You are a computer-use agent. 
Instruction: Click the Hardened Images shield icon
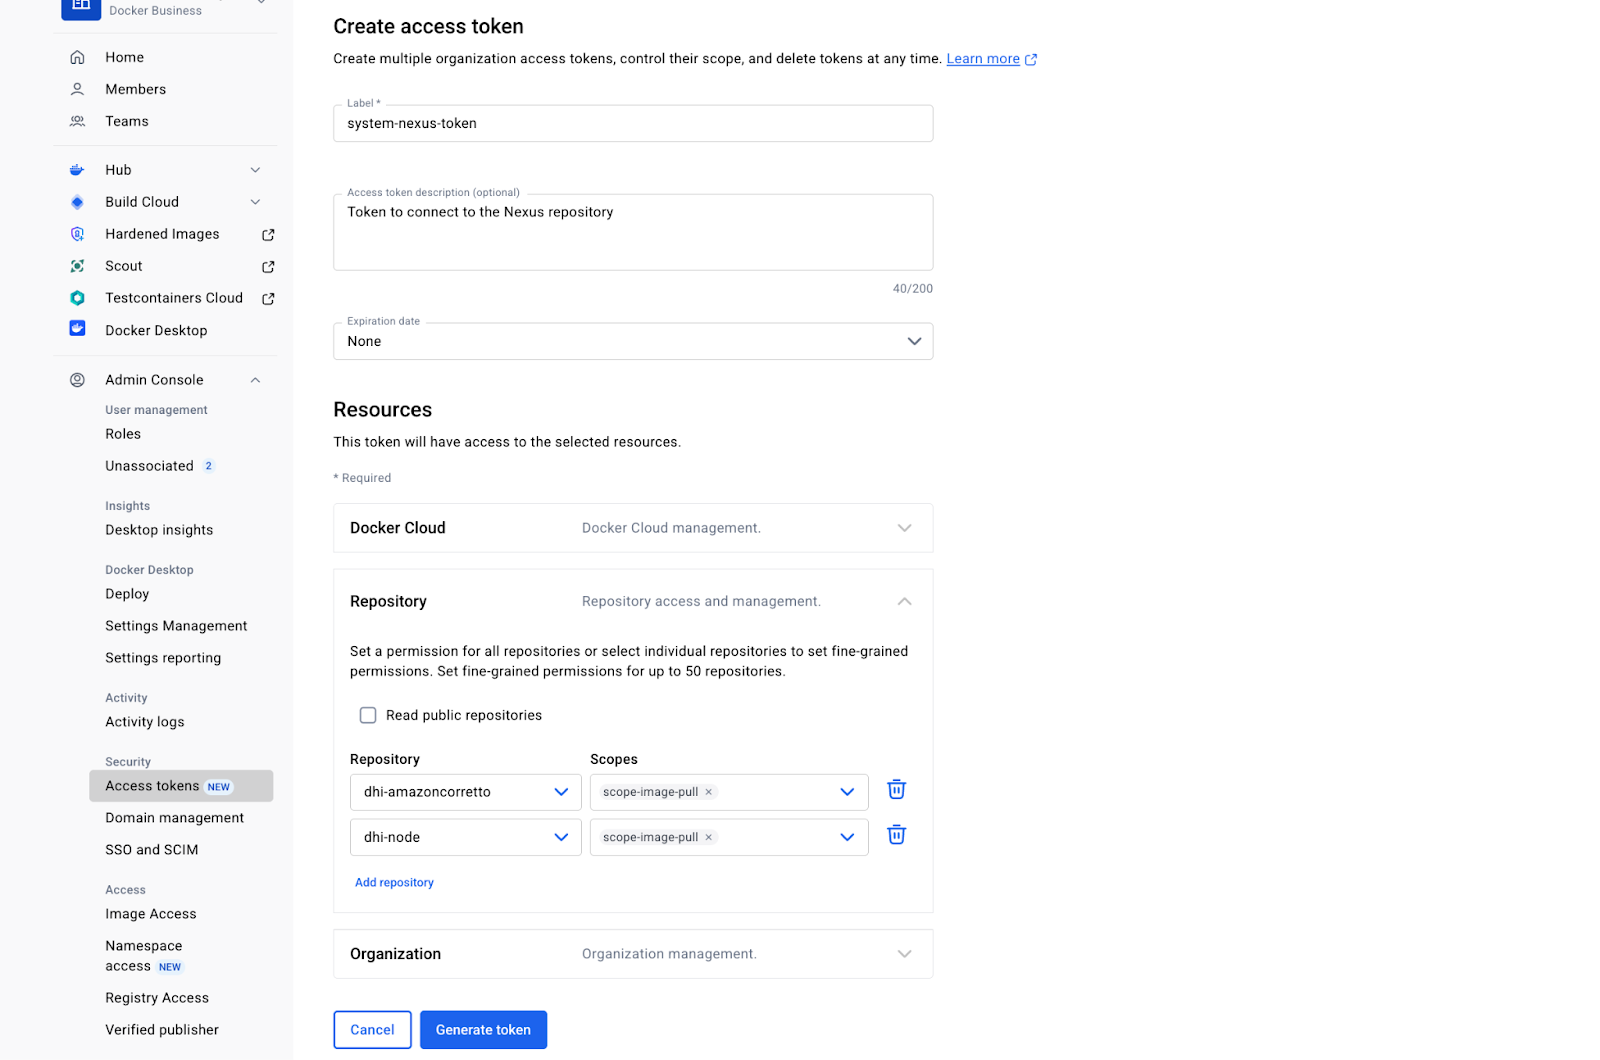77,234
